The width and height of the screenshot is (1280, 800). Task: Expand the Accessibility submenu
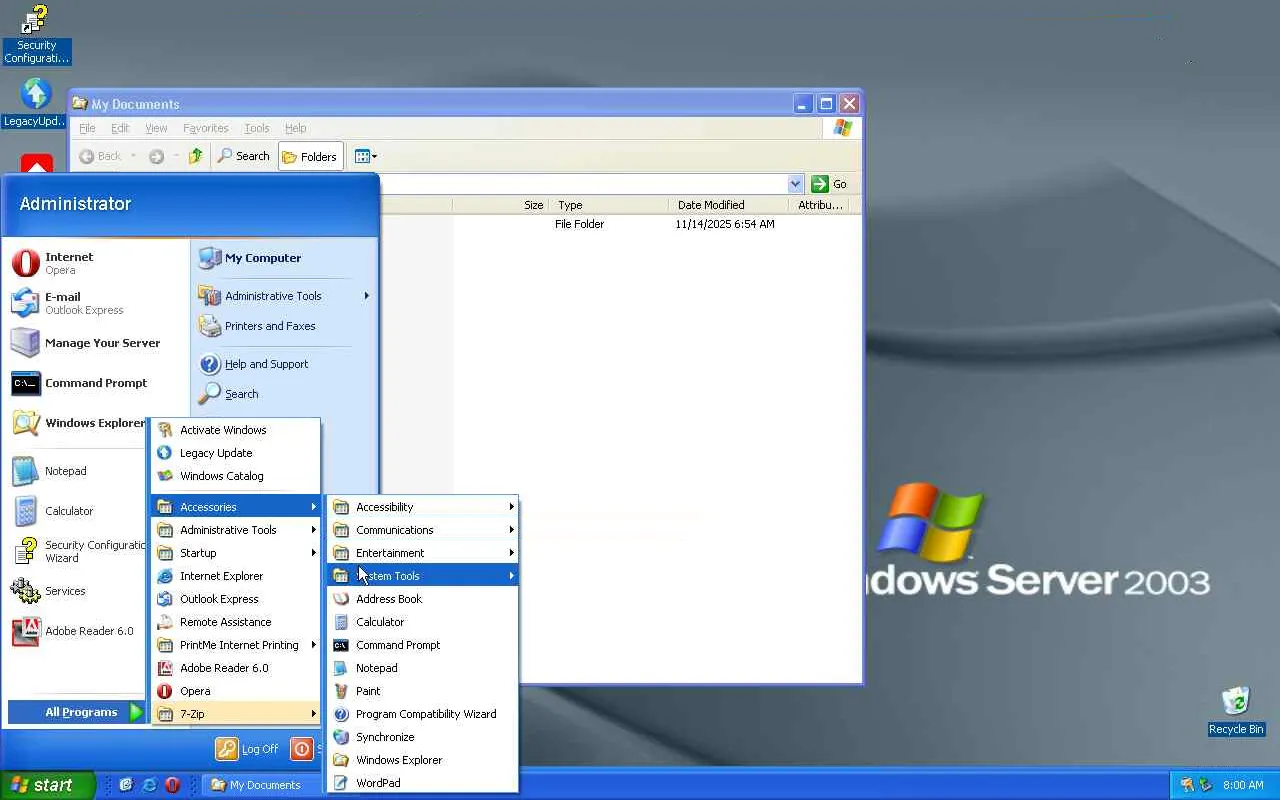tap(423, 507)
